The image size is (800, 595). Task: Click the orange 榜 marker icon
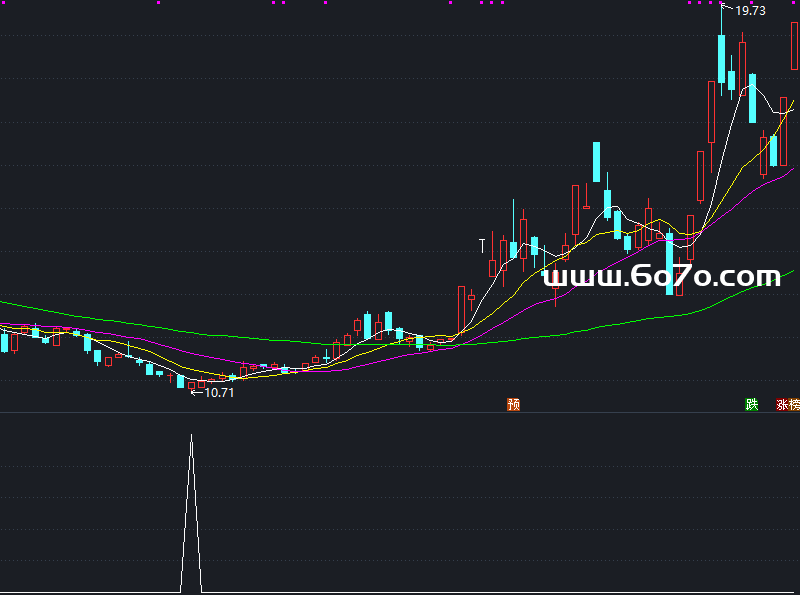[794, 405]
